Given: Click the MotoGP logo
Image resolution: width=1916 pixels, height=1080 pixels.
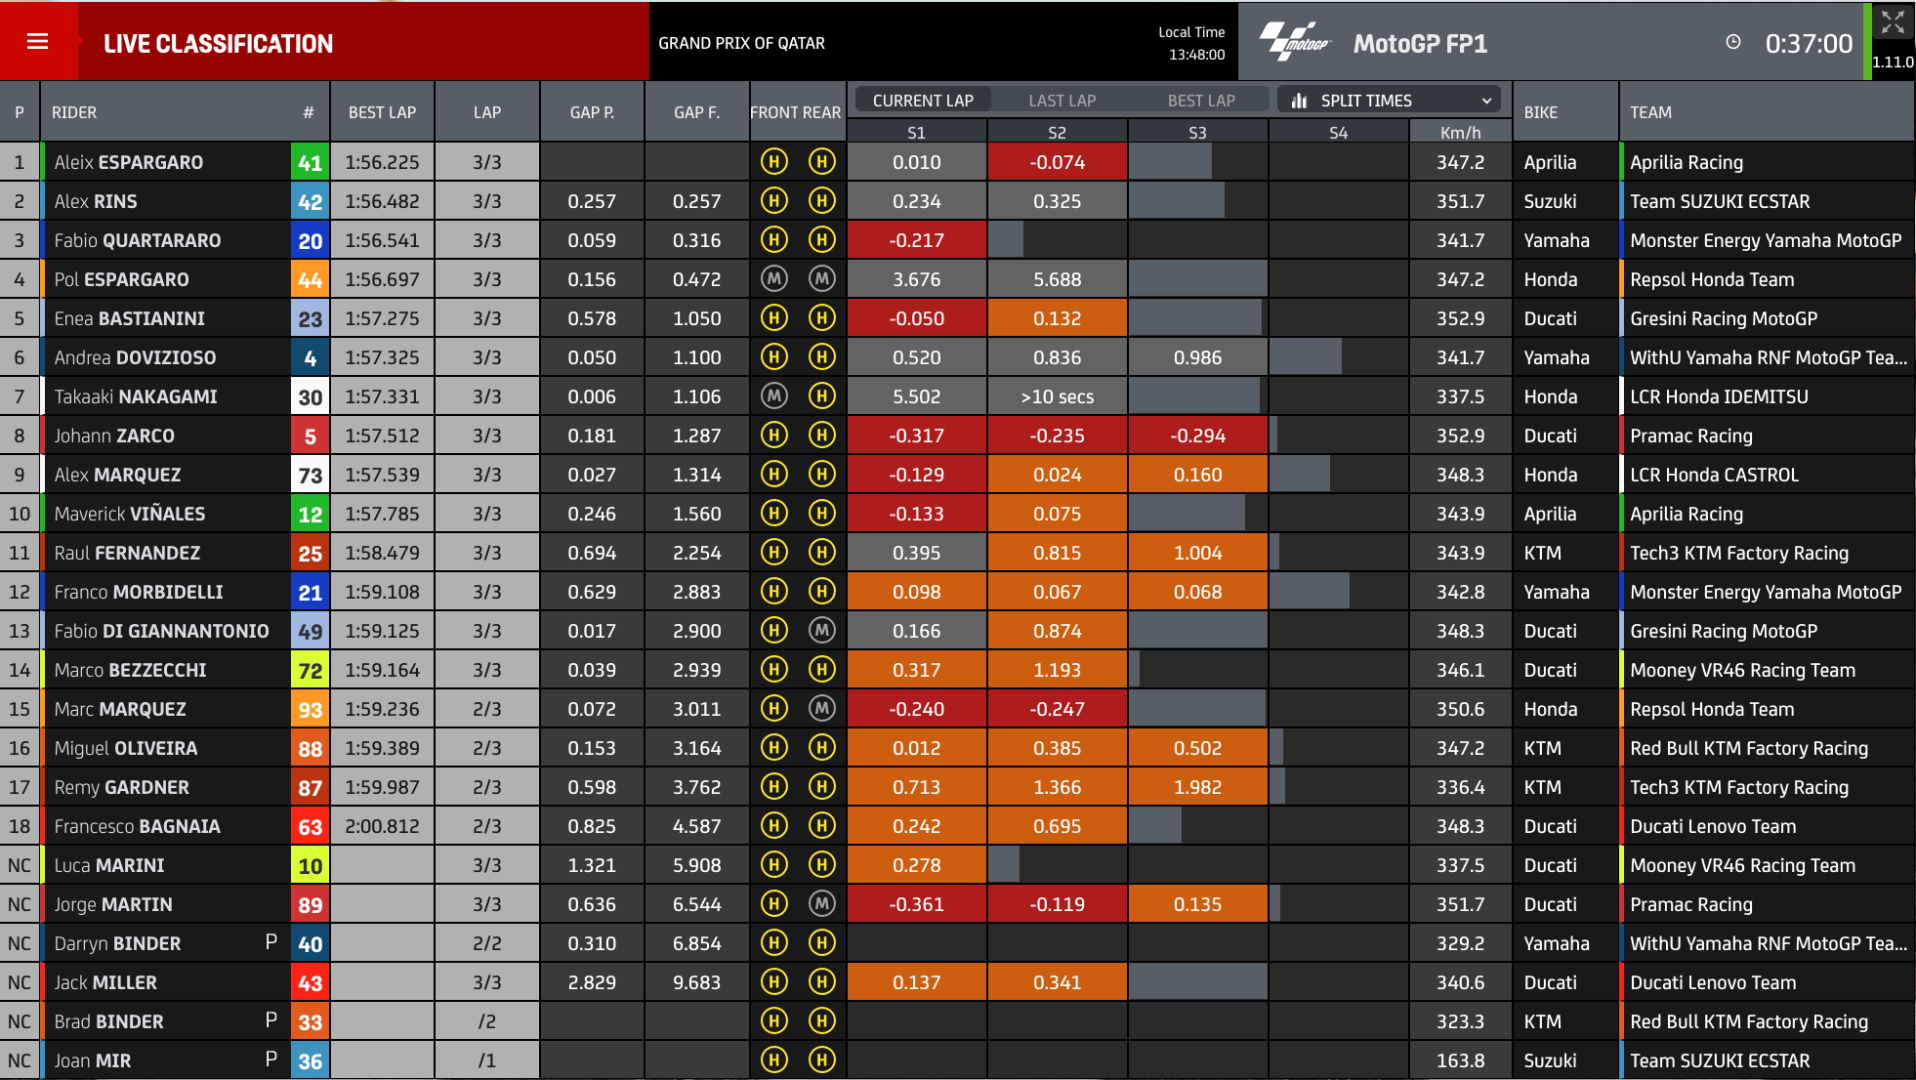Looking at the screenshot, I should [1295, 43].
